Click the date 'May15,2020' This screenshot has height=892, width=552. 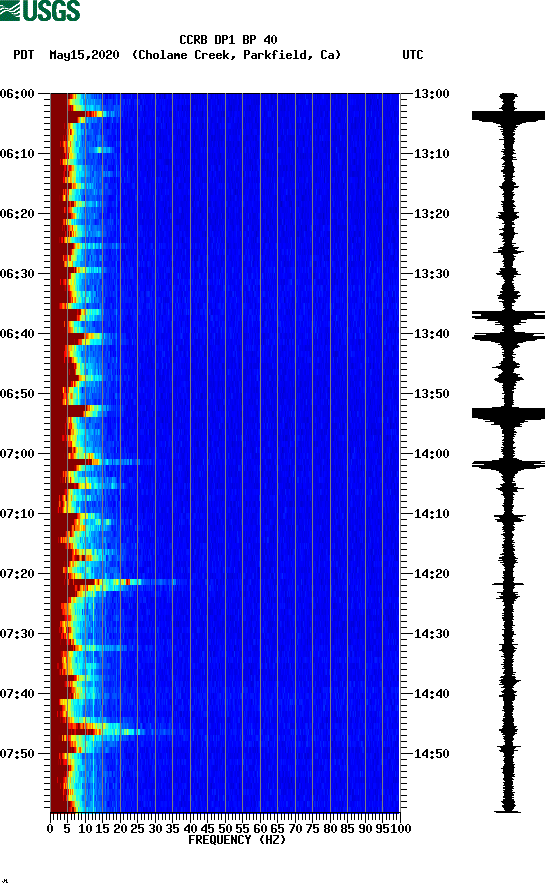(x=84, y=55)
